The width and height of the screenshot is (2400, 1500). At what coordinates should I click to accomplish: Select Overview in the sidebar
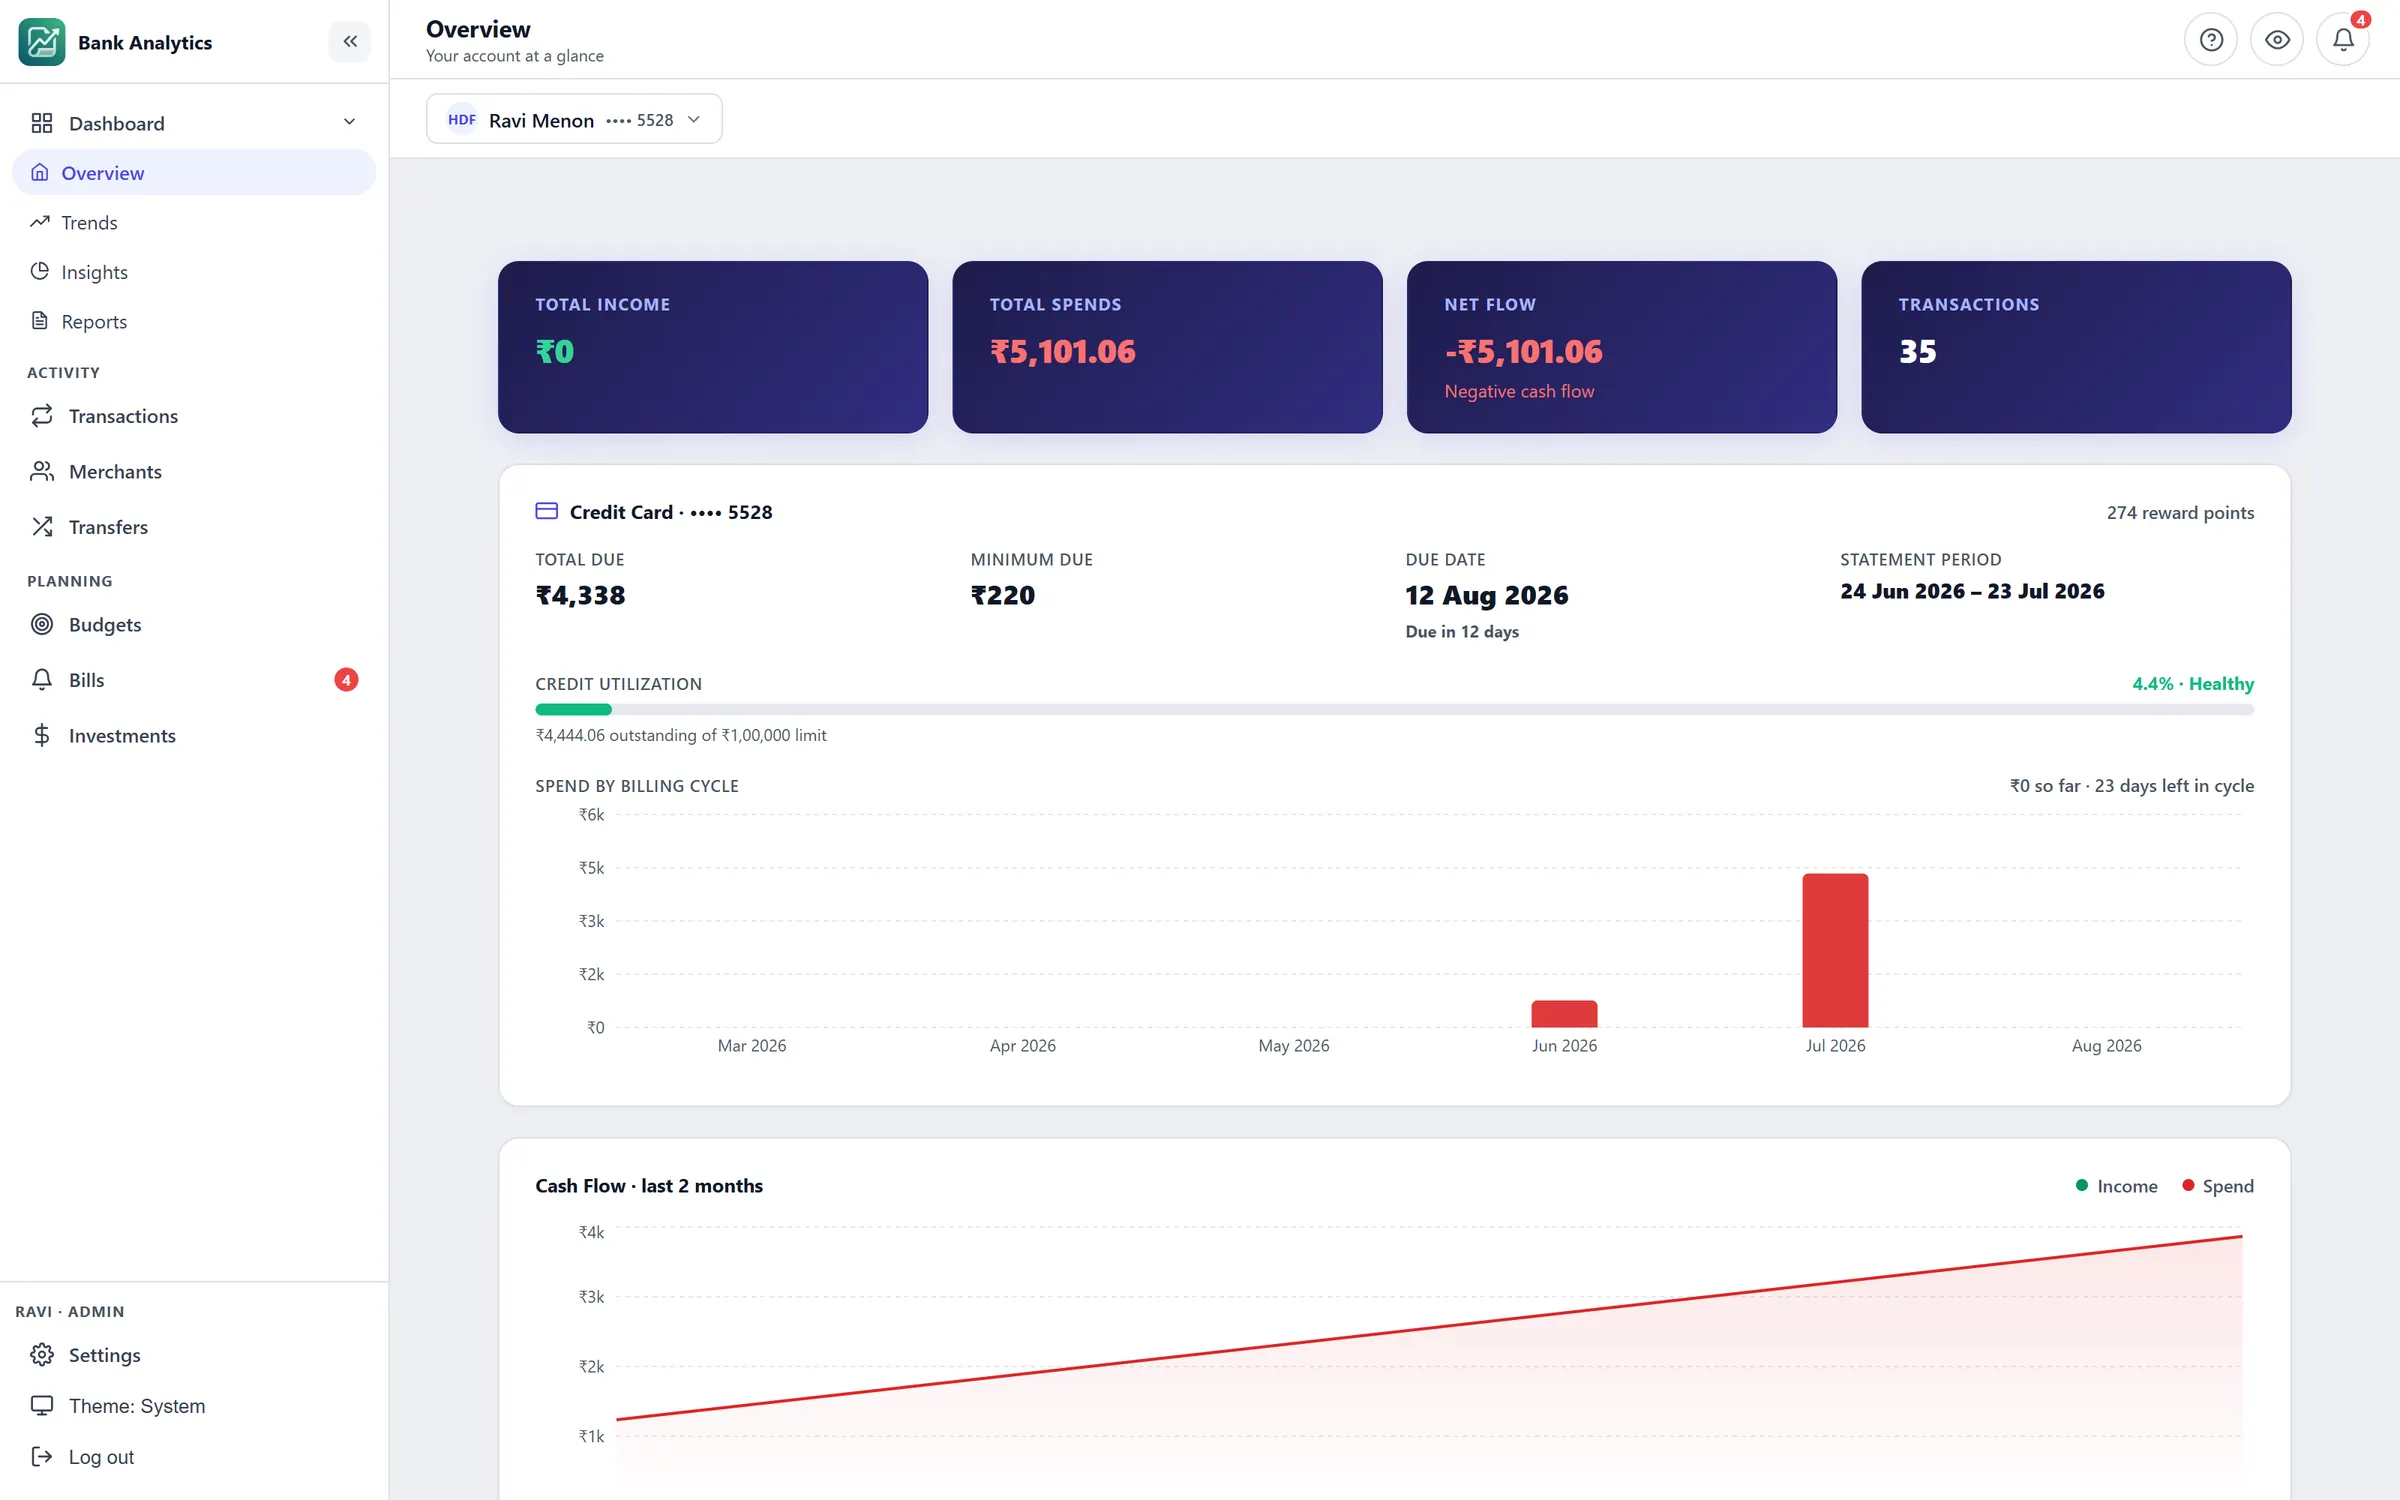point(194,173)
